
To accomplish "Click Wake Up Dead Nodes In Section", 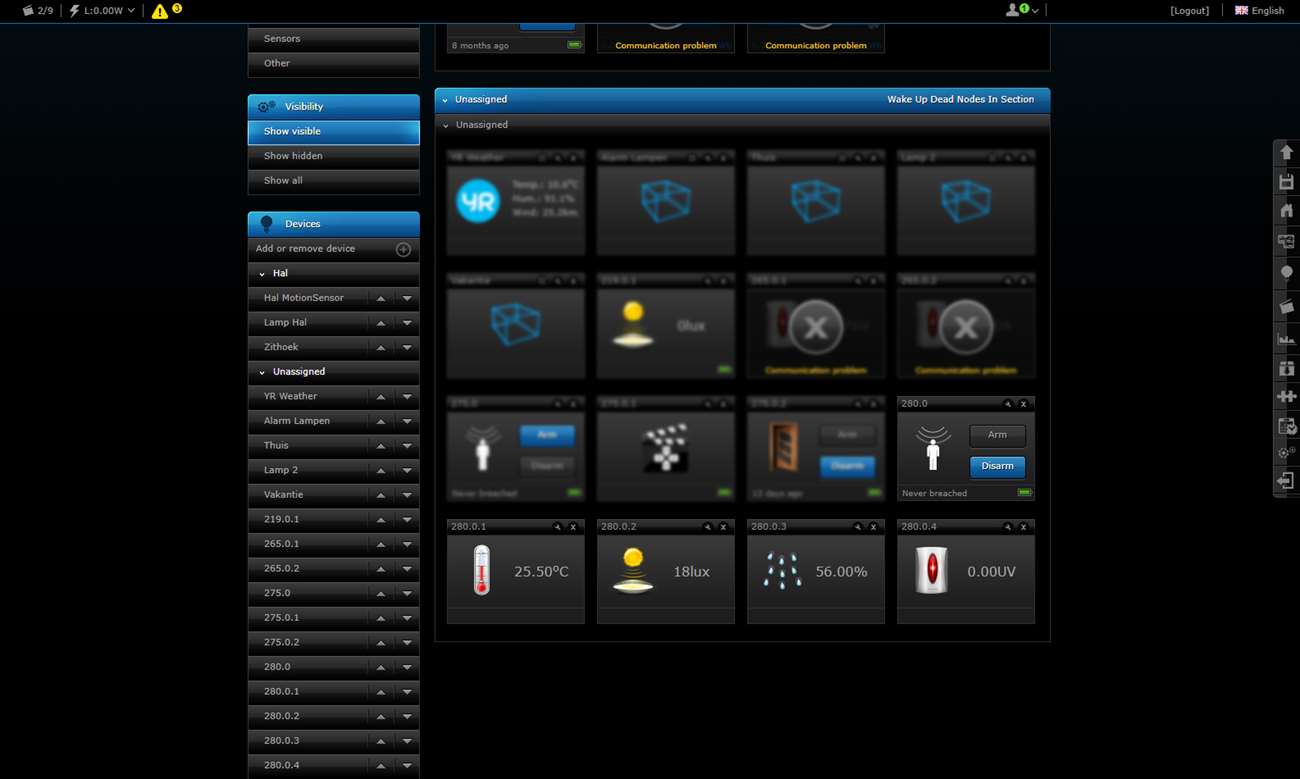I will (960, 100).
